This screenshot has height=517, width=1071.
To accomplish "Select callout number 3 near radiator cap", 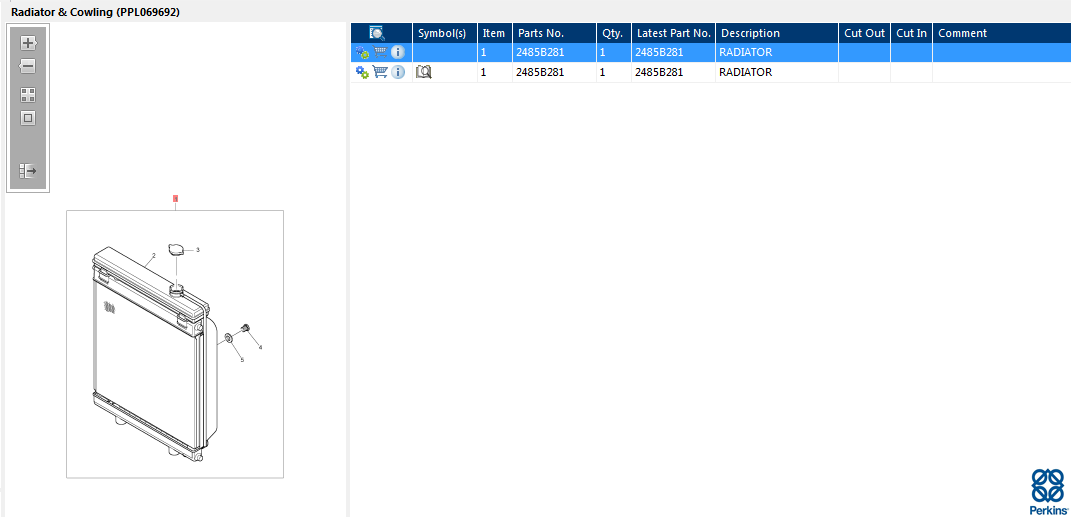I will (198, 250).
